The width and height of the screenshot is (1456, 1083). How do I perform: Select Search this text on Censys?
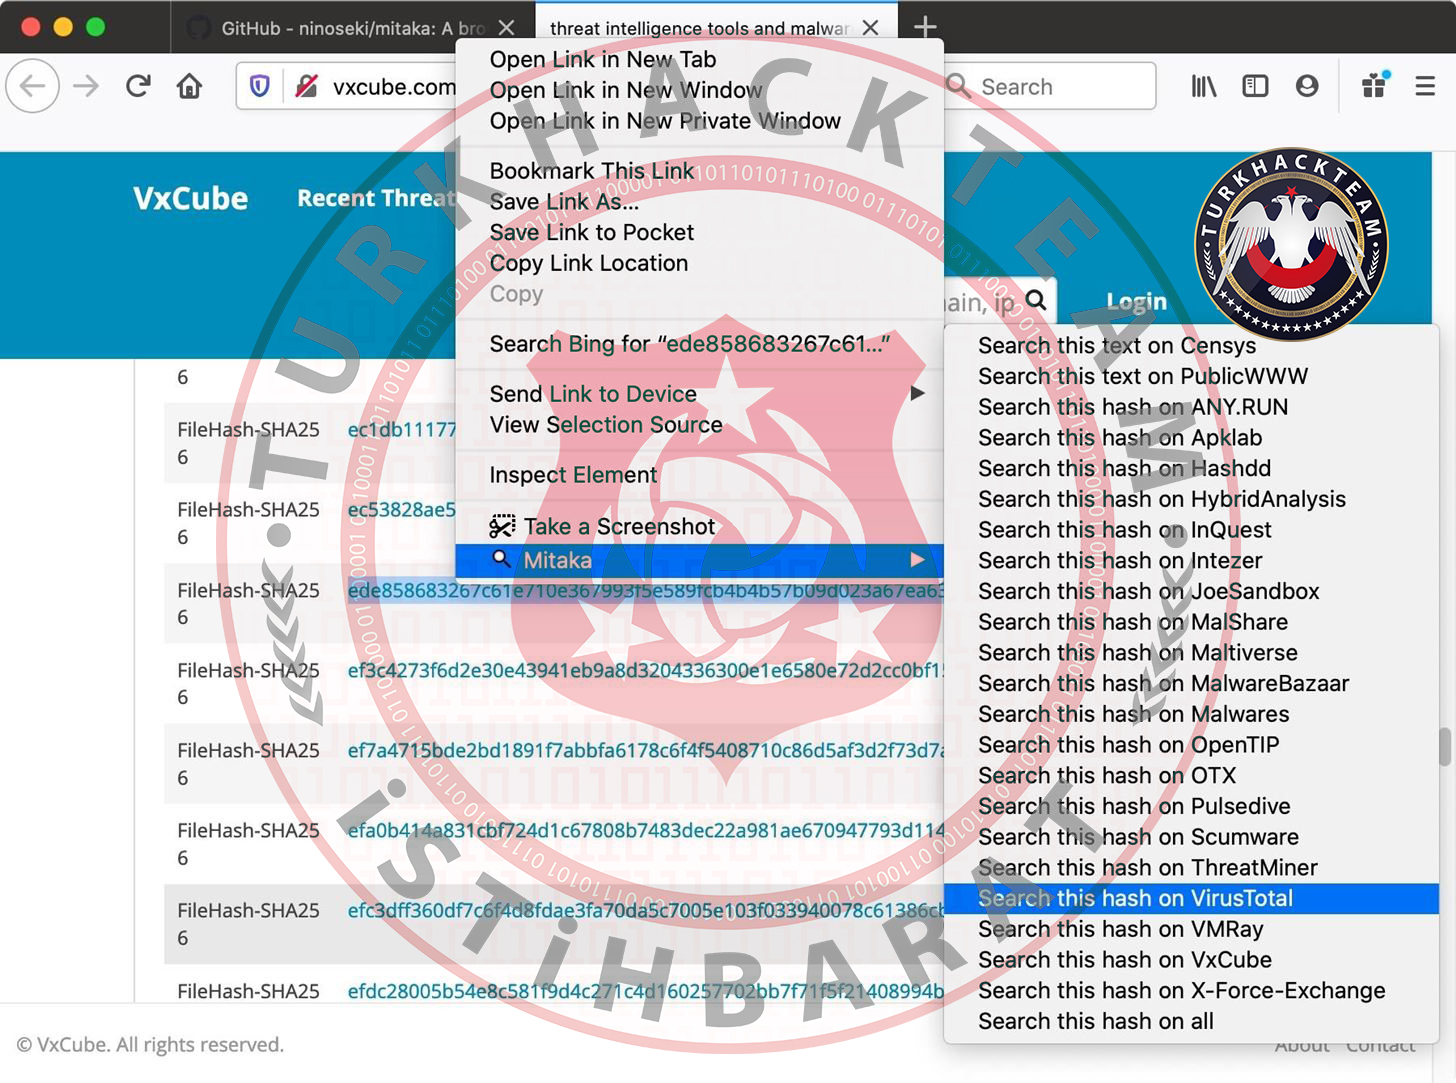click(1191, 346)
